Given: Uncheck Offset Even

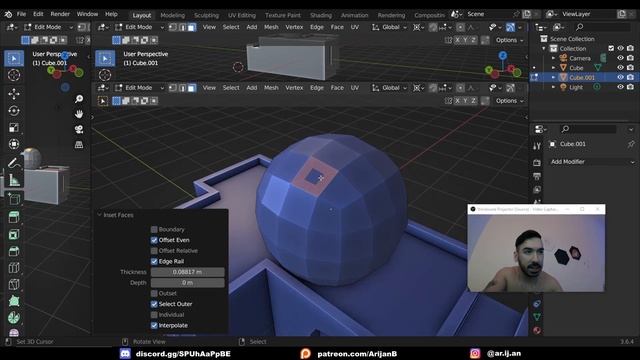Looking at the screenshot, I should pos(154,240).
